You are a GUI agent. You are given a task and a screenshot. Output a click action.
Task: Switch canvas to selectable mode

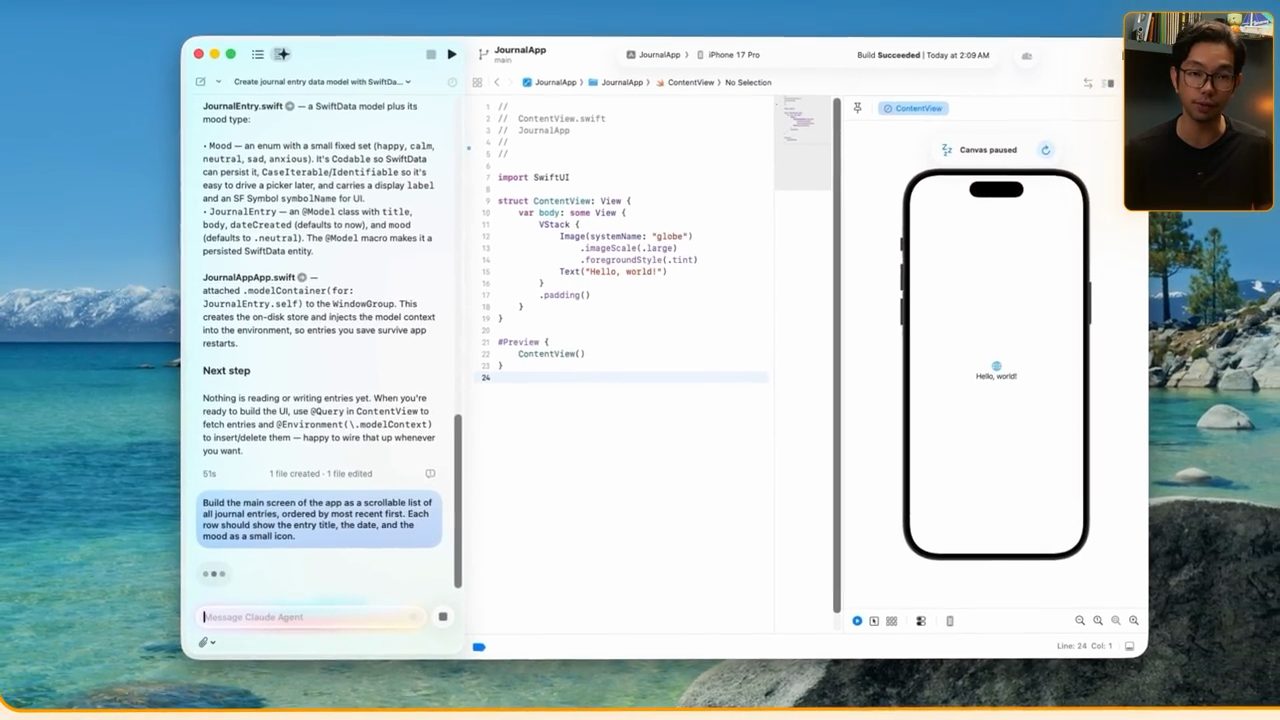point(874,621)
